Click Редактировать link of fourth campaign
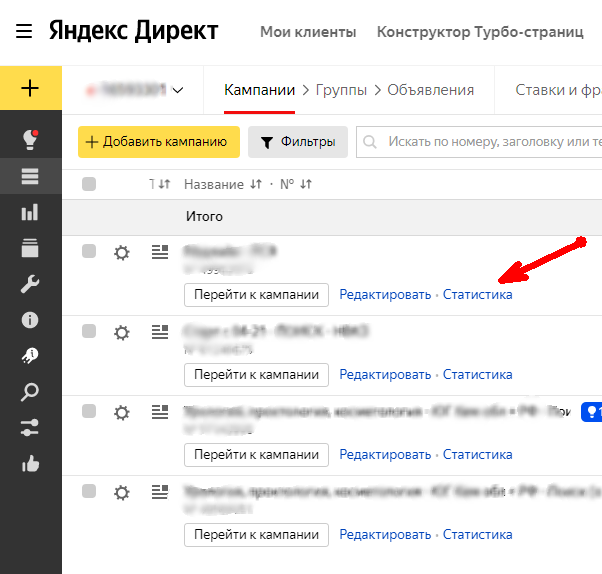The height and width of the screenshot is (574, 602). pyautogui.click(x=385, y=534)
